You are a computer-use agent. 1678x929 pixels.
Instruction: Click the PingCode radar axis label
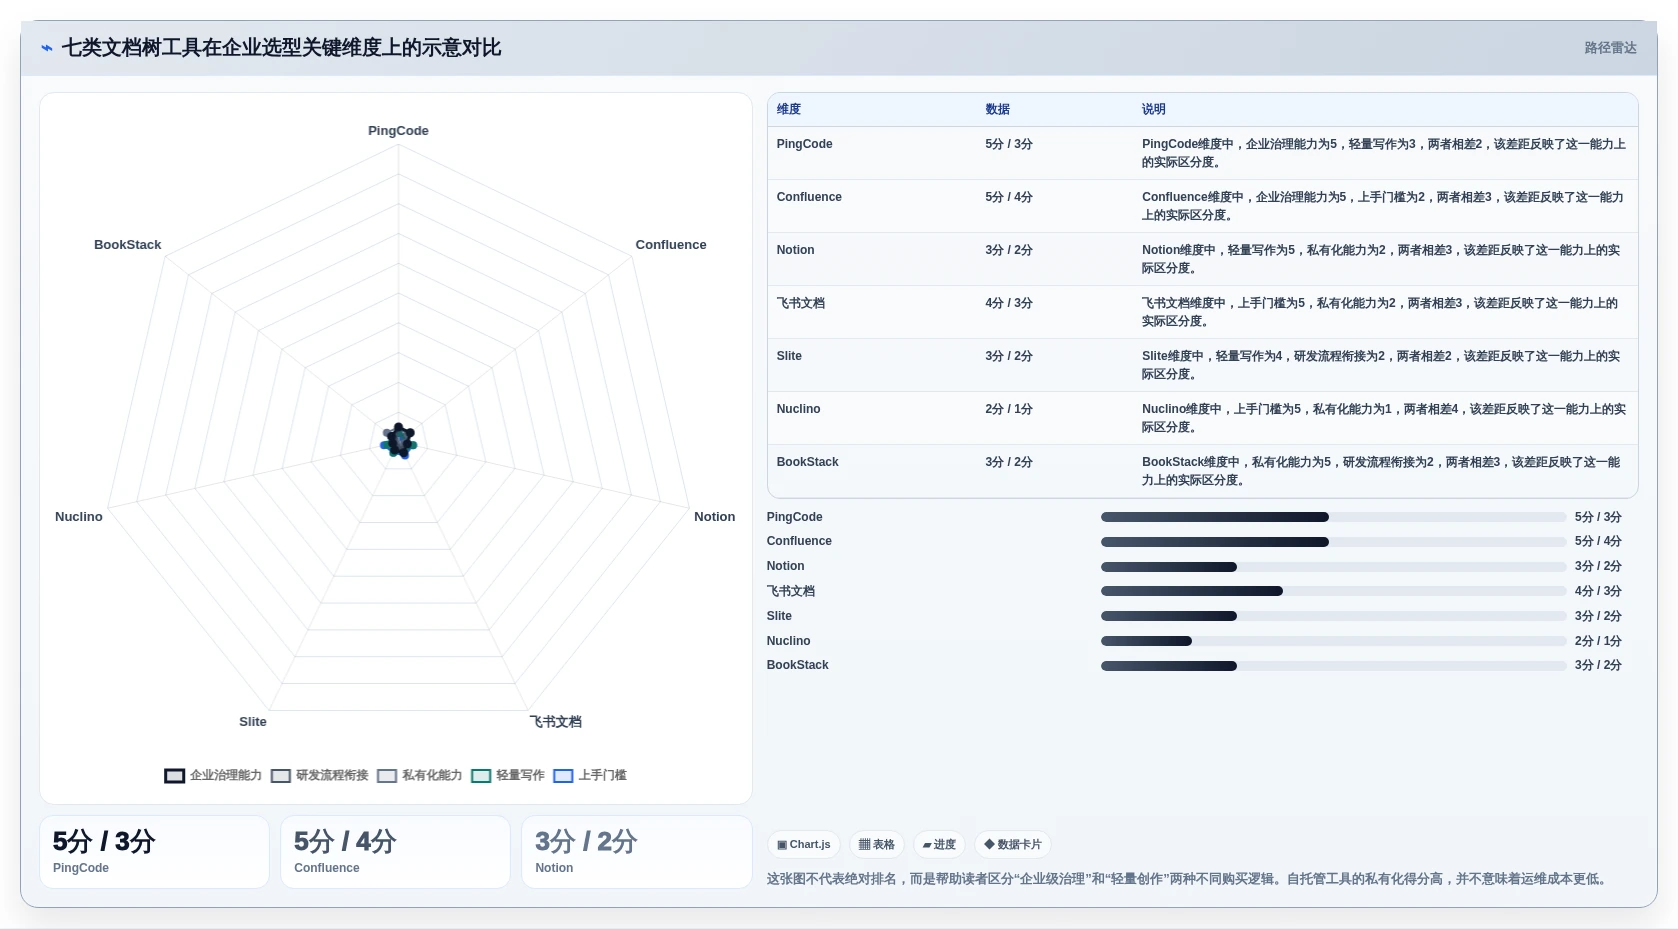(x=398, y=131)
